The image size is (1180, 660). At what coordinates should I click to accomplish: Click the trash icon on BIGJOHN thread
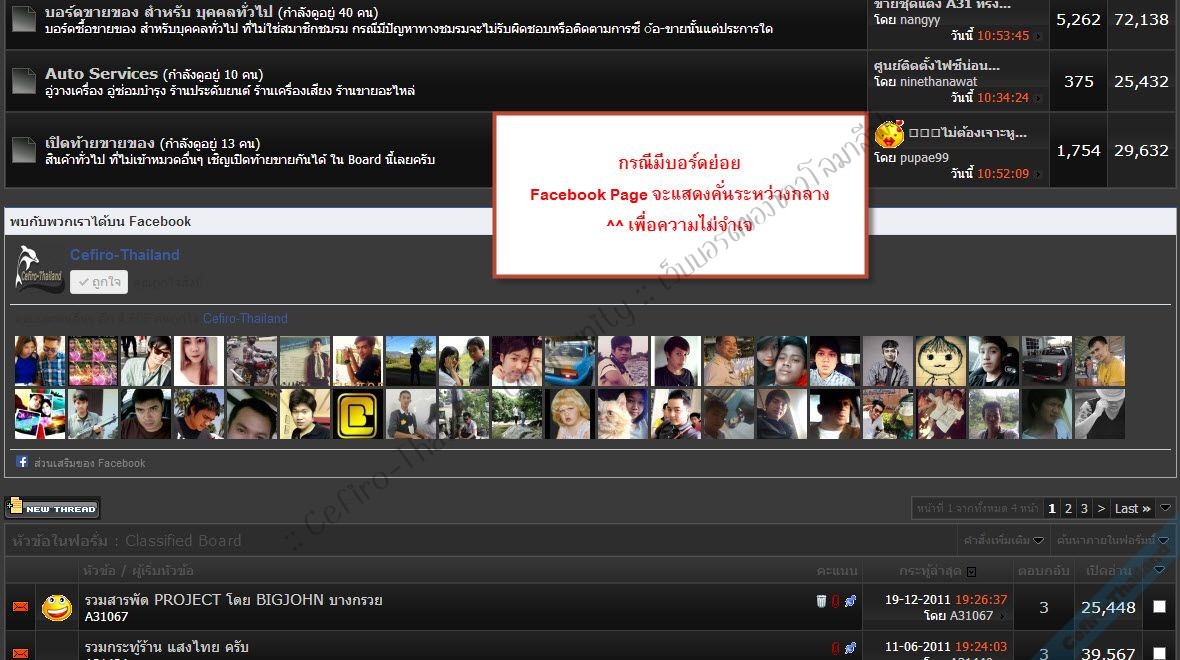pos(821,601)
